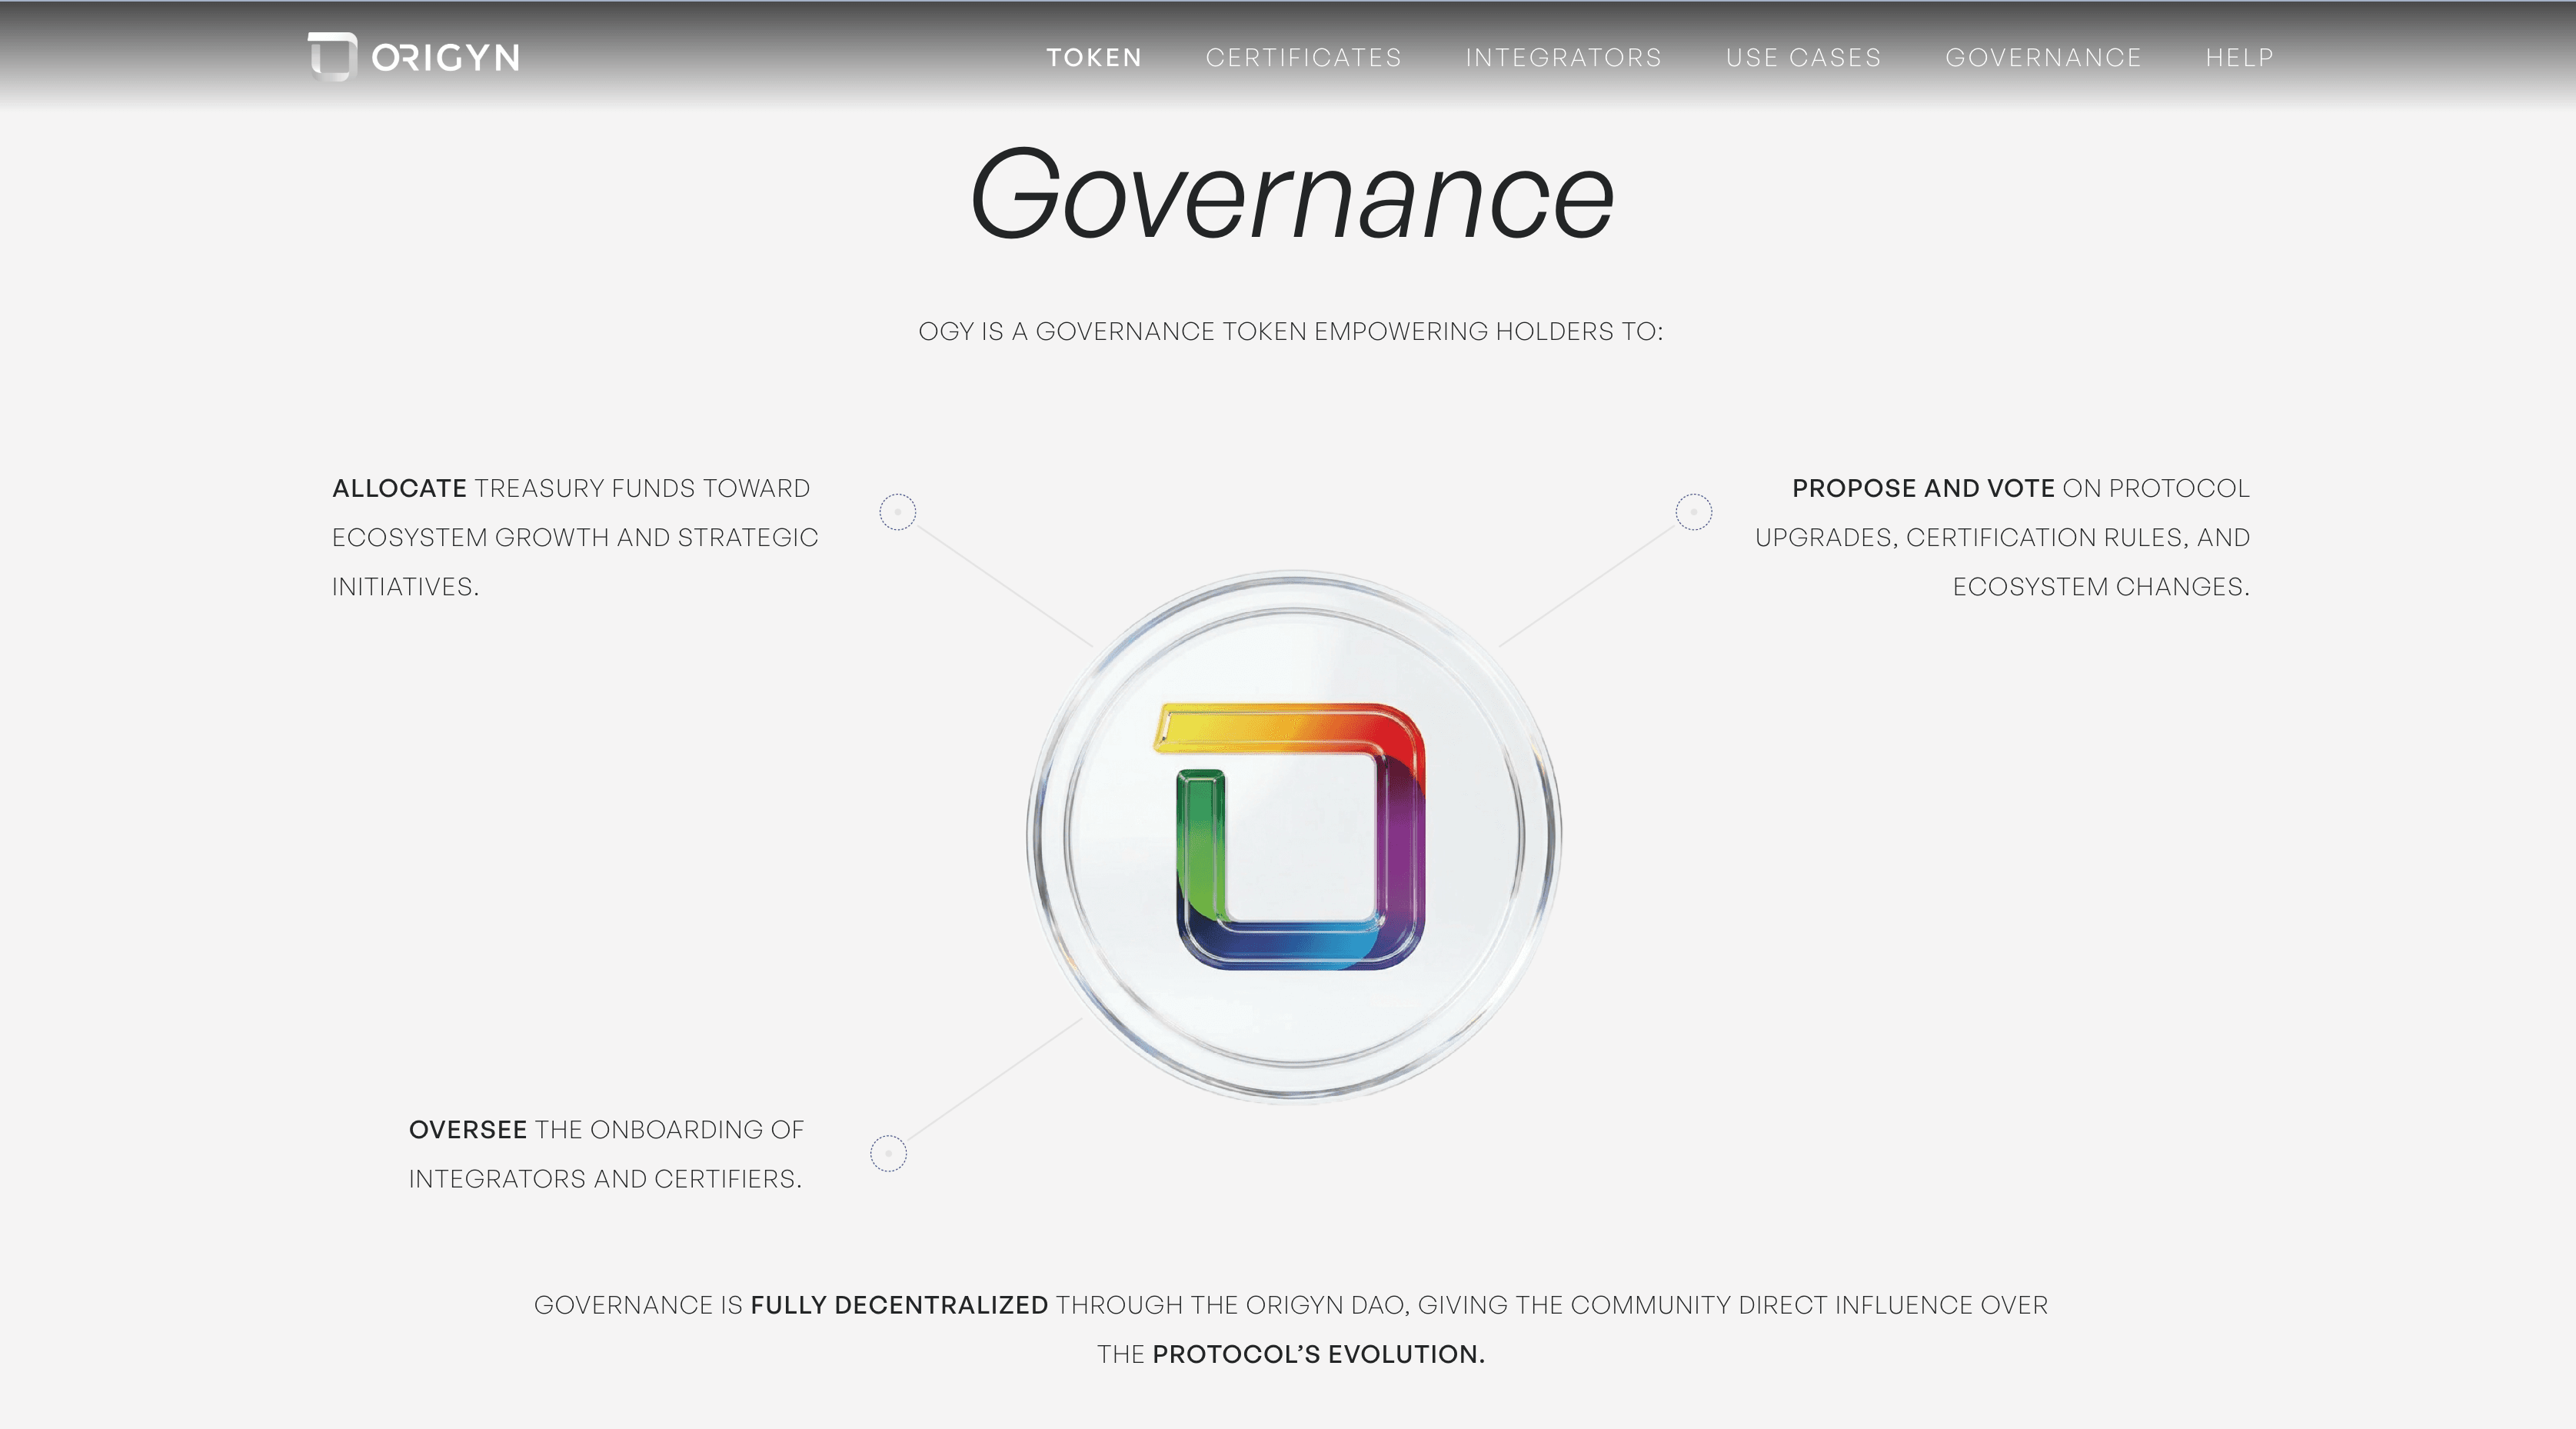2576x1429 pixels.
Task: Select INTEGRATORS in the top menu
Action: [1564, 58]
